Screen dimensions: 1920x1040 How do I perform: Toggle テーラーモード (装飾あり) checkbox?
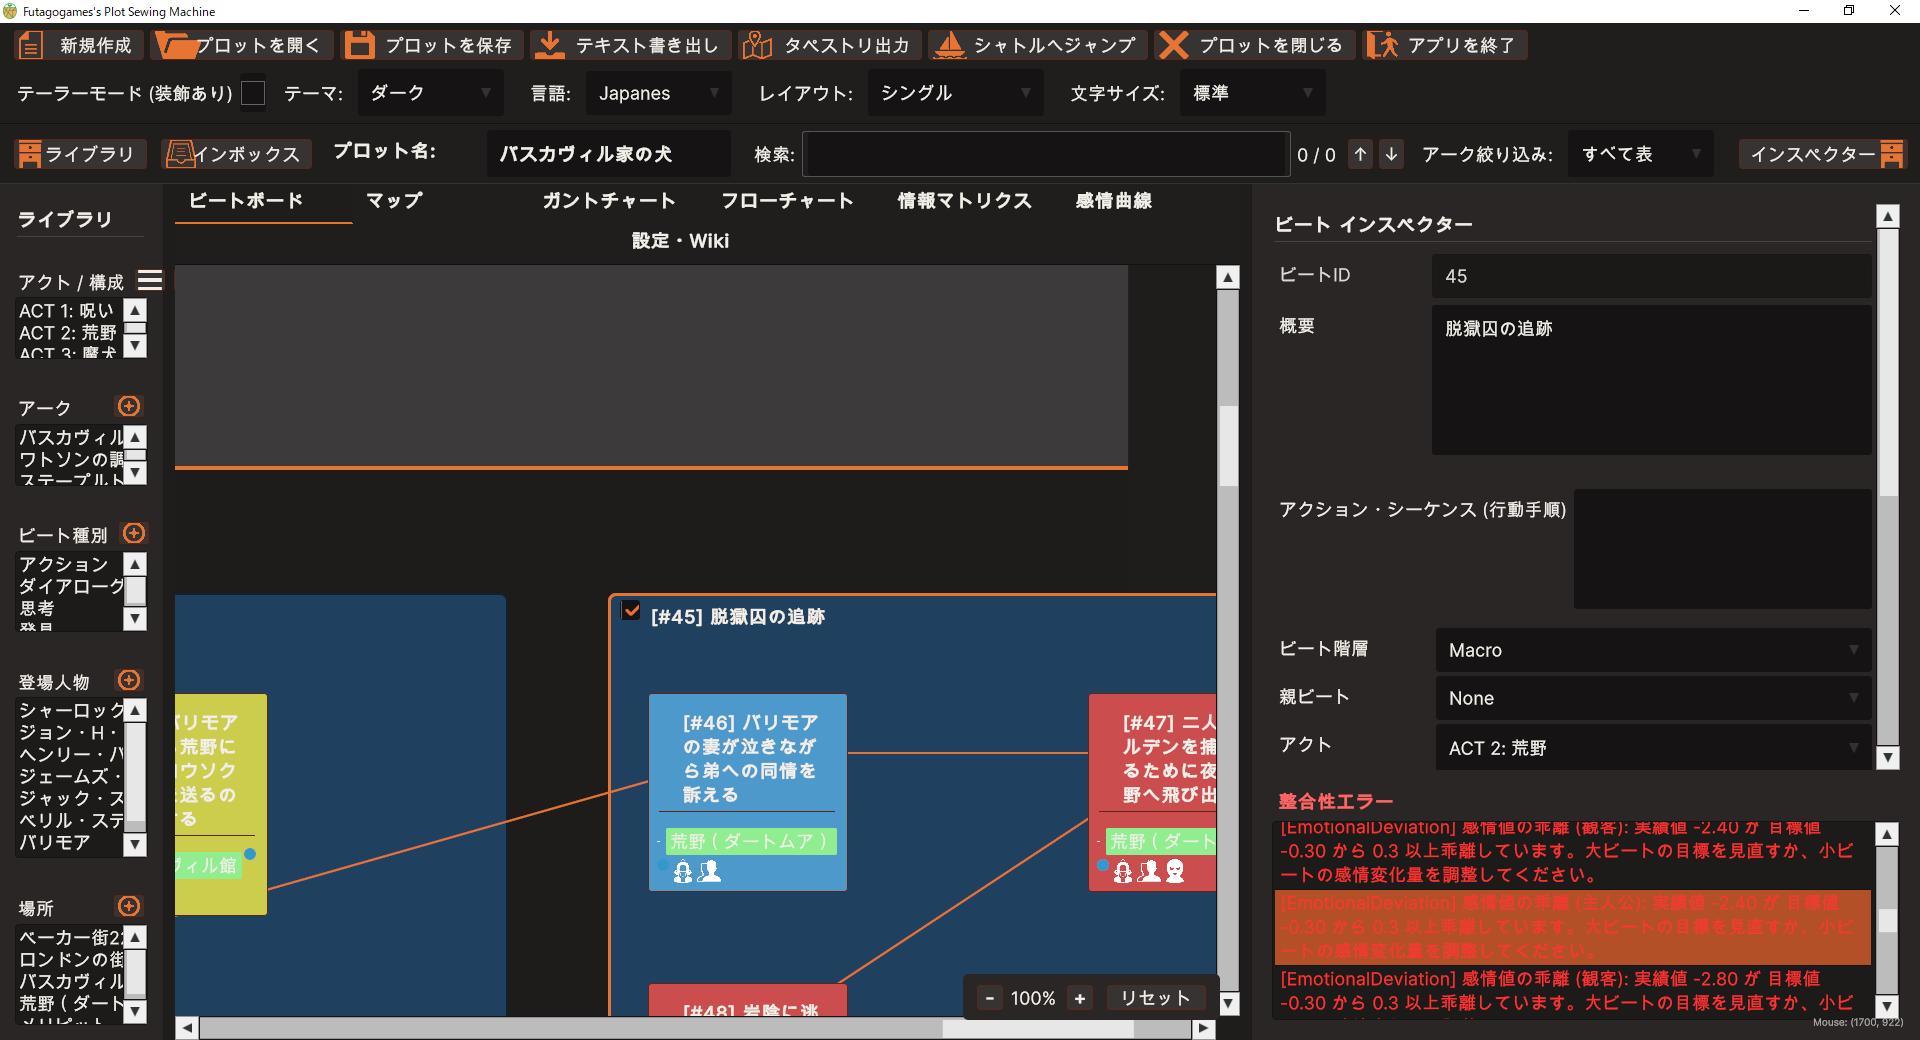coord(254,93)
